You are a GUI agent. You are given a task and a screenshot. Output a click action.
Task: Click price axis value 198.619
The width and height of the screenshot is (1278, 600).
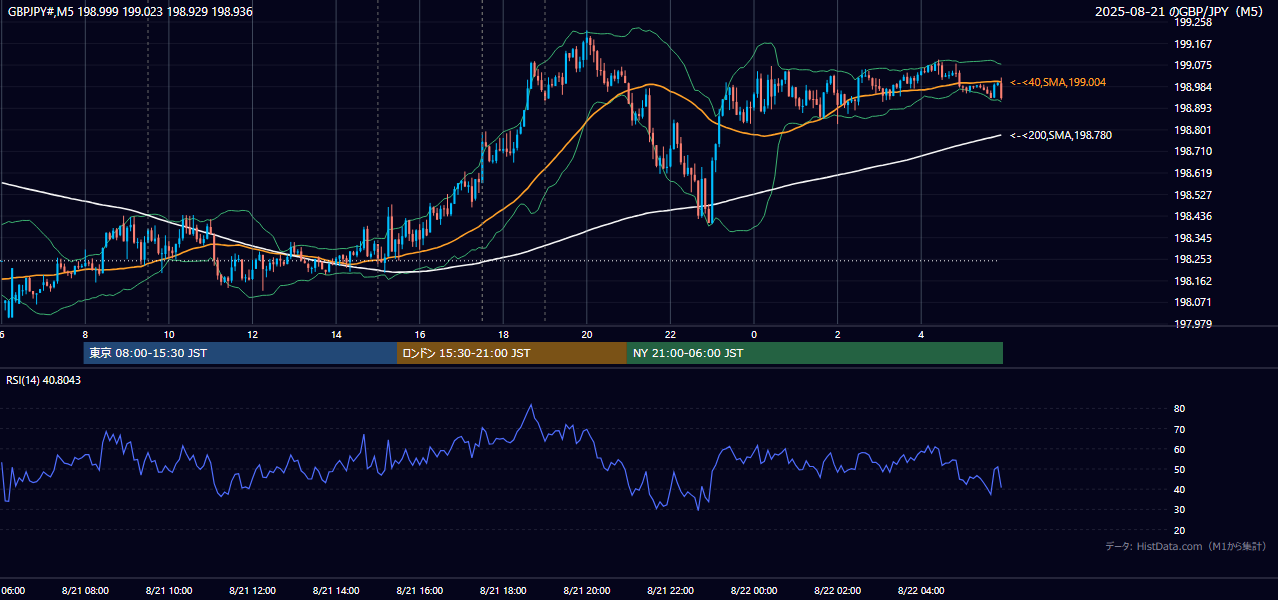tap(1193, 173)
